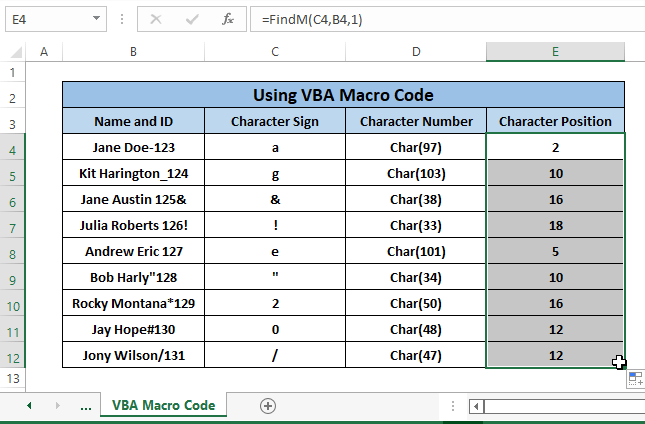The width and height of the screenshot is (645, 424).
Task: Click the Name Box showing E4
Action: tap(45, 19)
